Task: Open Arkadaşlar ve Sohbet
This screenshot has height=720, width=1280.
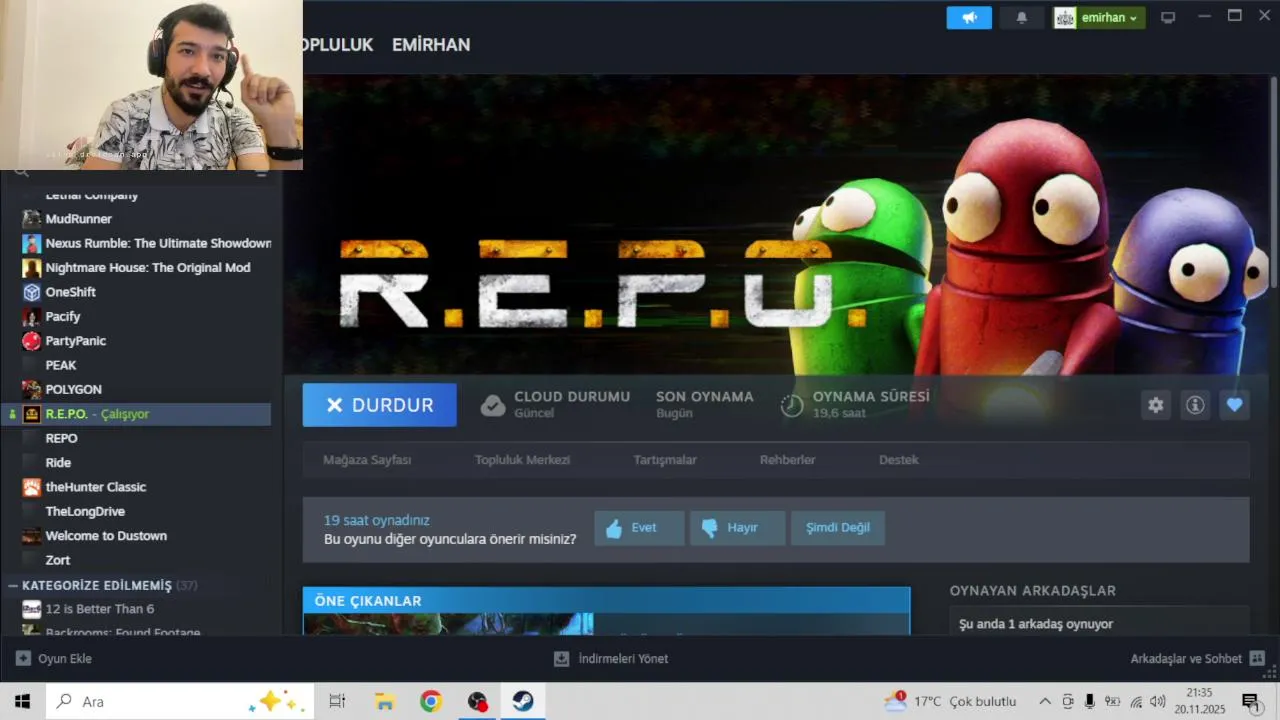Action: pos(1198,659)
